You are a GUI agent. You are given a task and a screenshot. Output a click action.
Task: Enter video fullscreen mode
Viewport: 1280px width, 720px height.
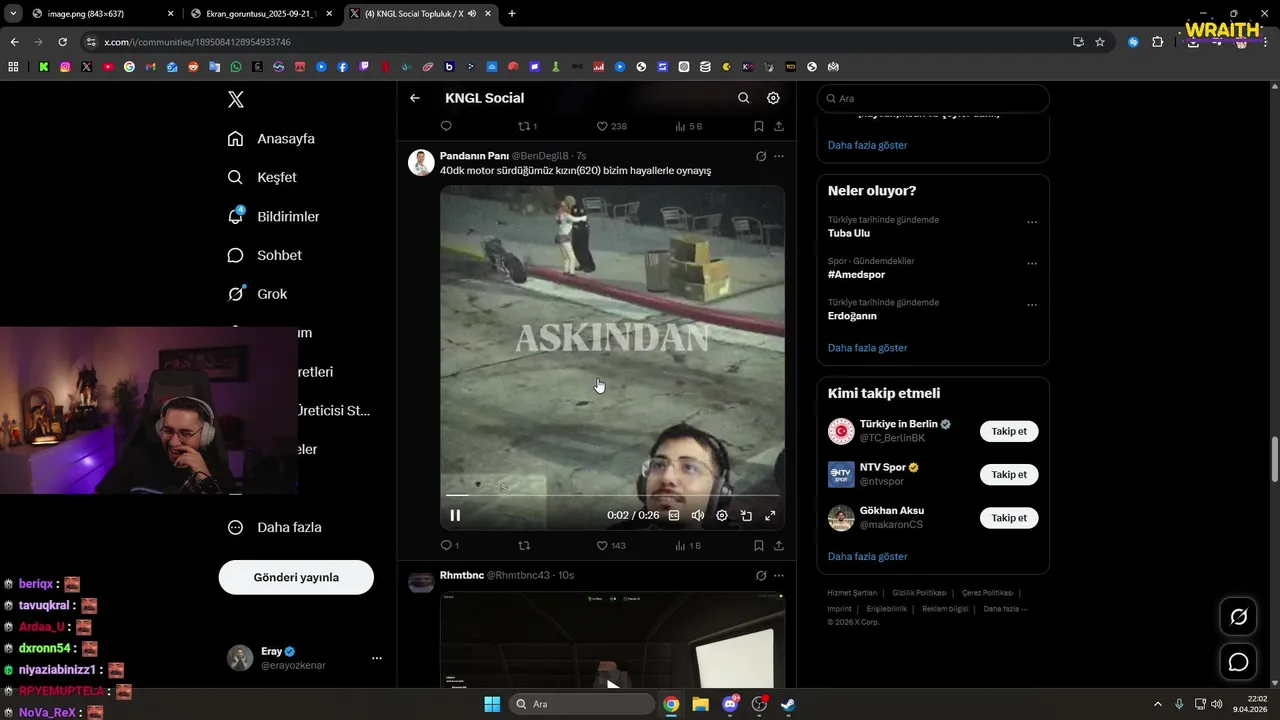(770, 515)
